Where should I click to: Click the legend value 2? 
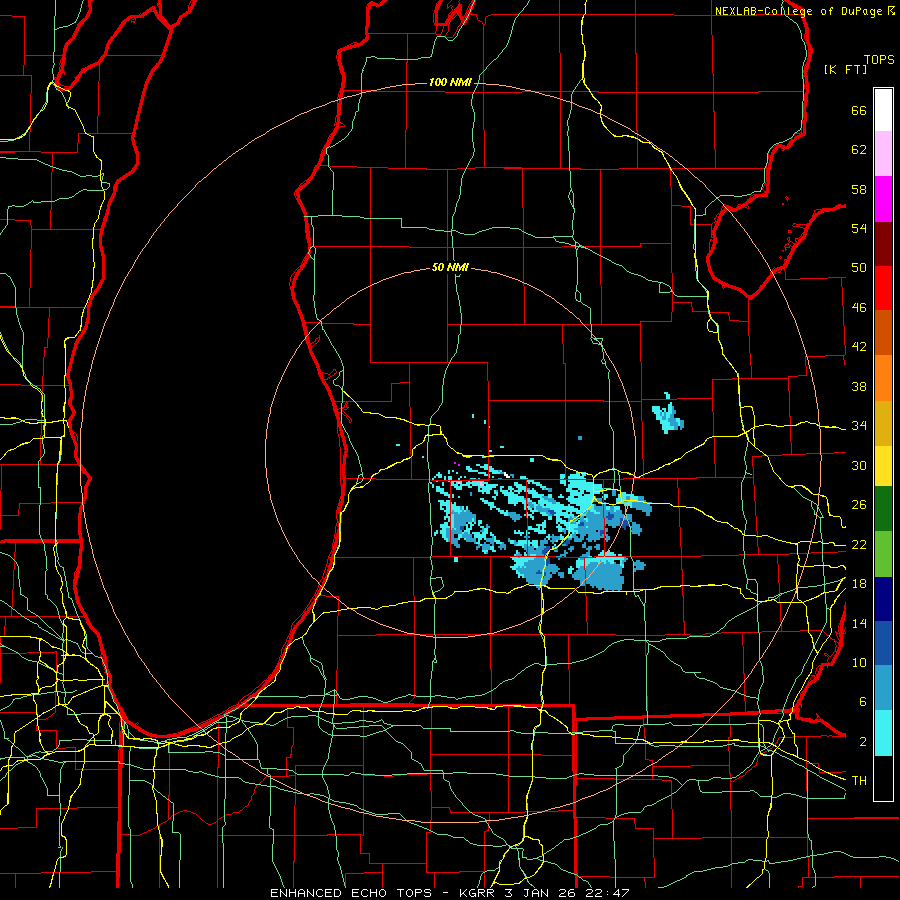click(x=863, y=742)
